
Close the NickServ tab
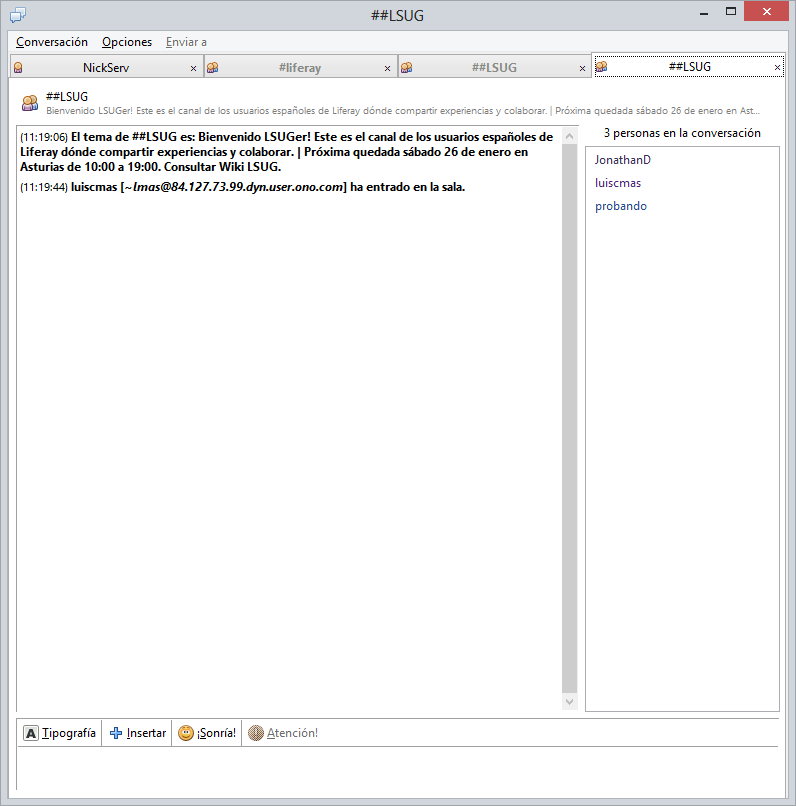coord(193,68)
